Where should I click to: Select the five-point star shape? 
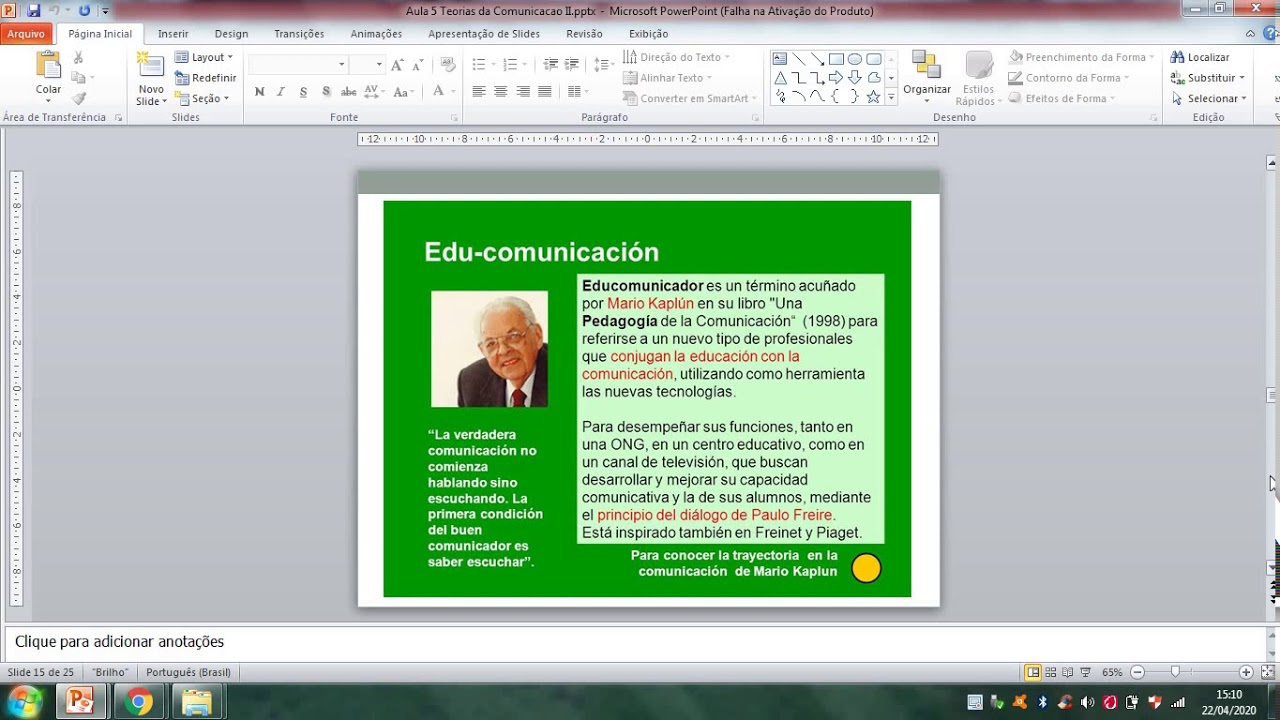(x=873, y=97)
